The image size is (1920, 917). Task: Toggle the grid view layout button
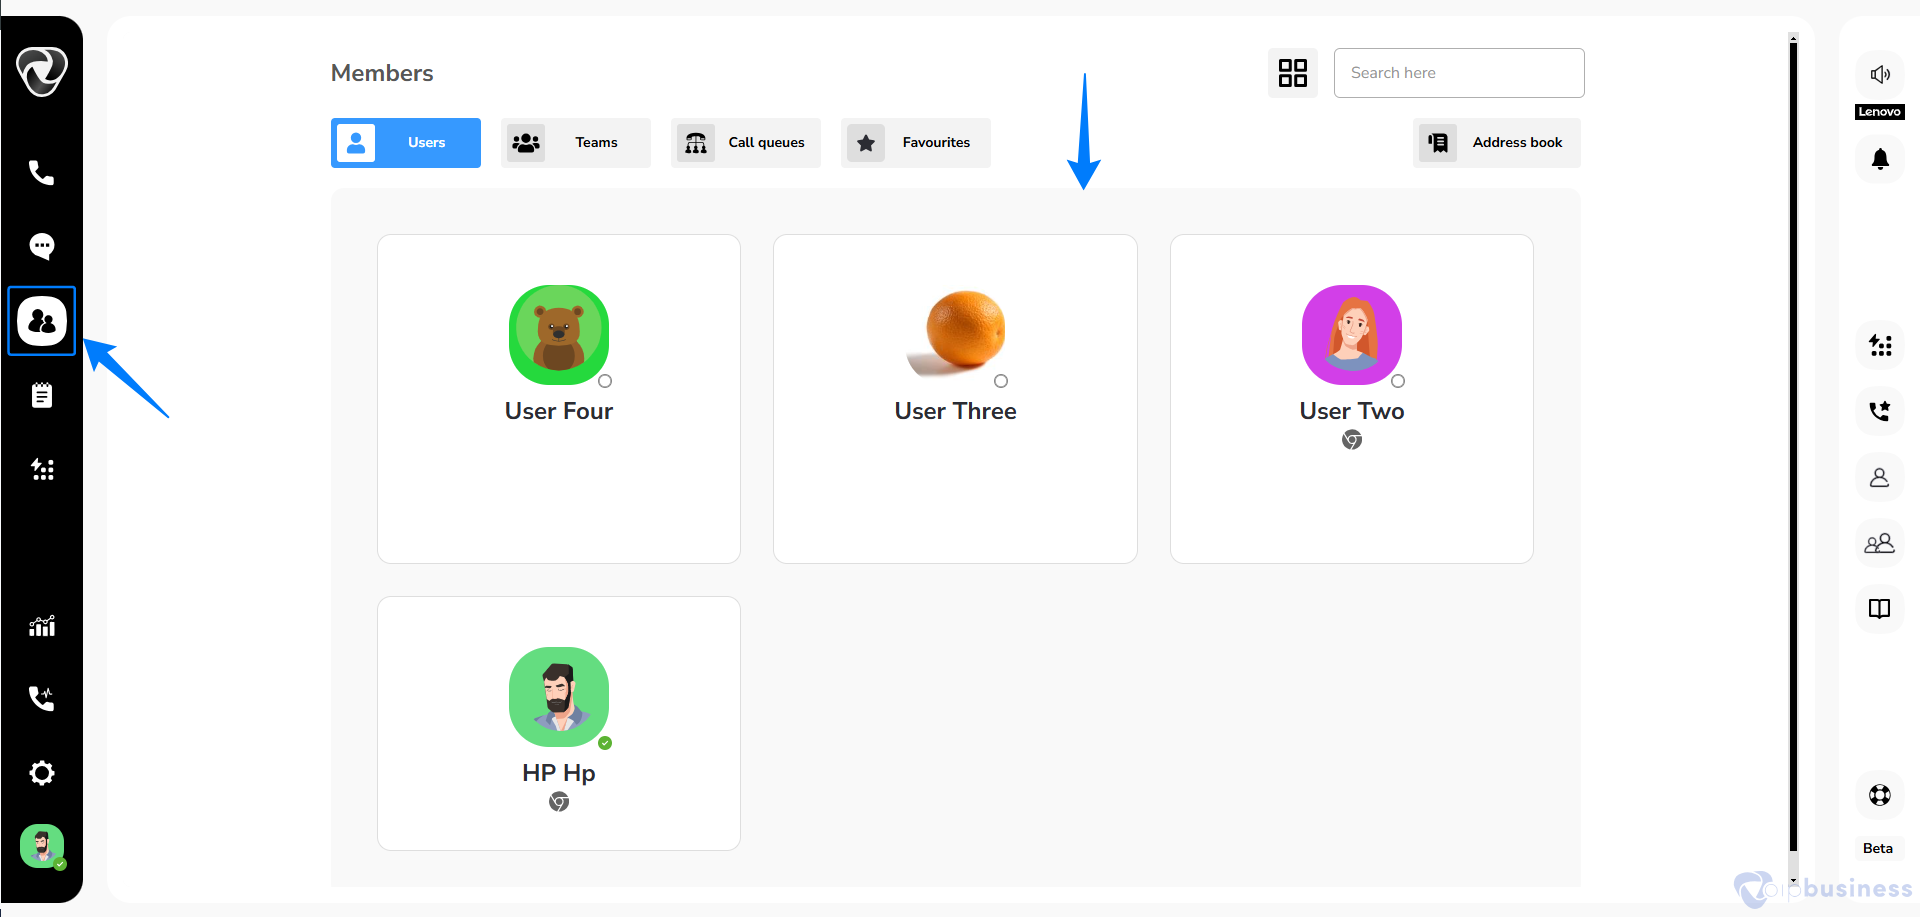coord(1292,73)
